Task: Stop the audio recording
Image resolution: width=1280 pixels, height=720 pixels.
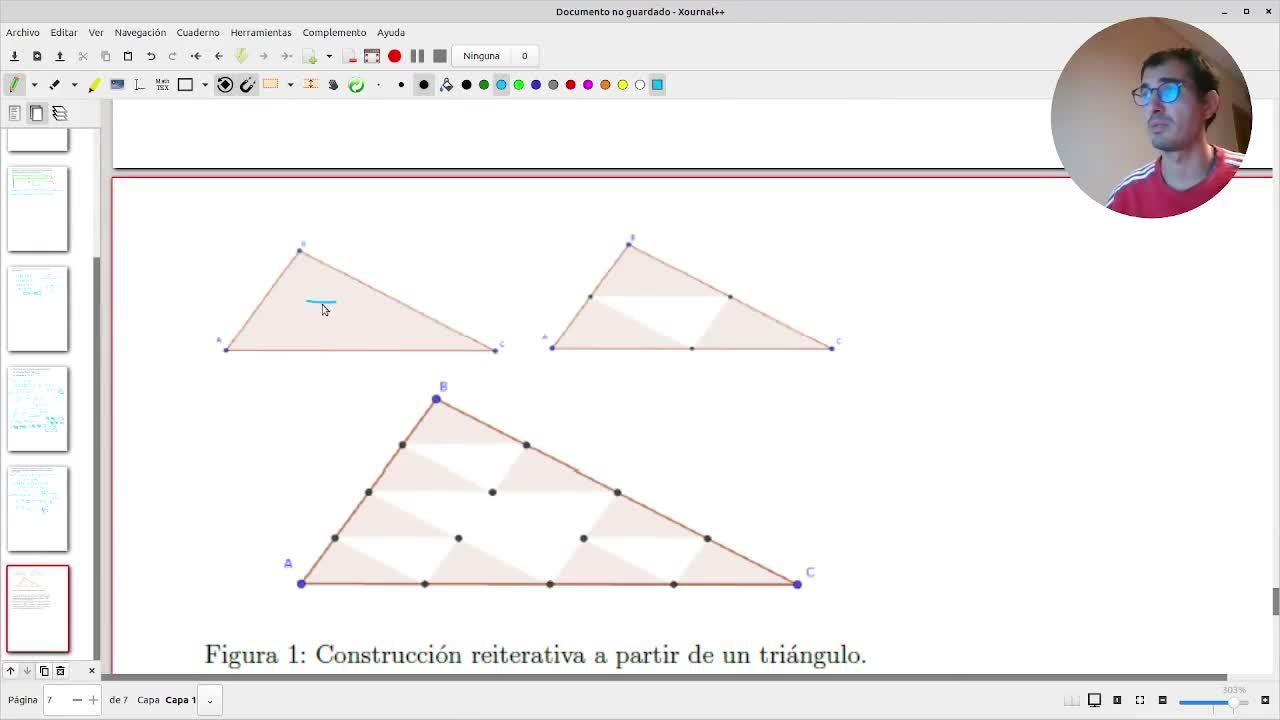Action: coord(439,56)
